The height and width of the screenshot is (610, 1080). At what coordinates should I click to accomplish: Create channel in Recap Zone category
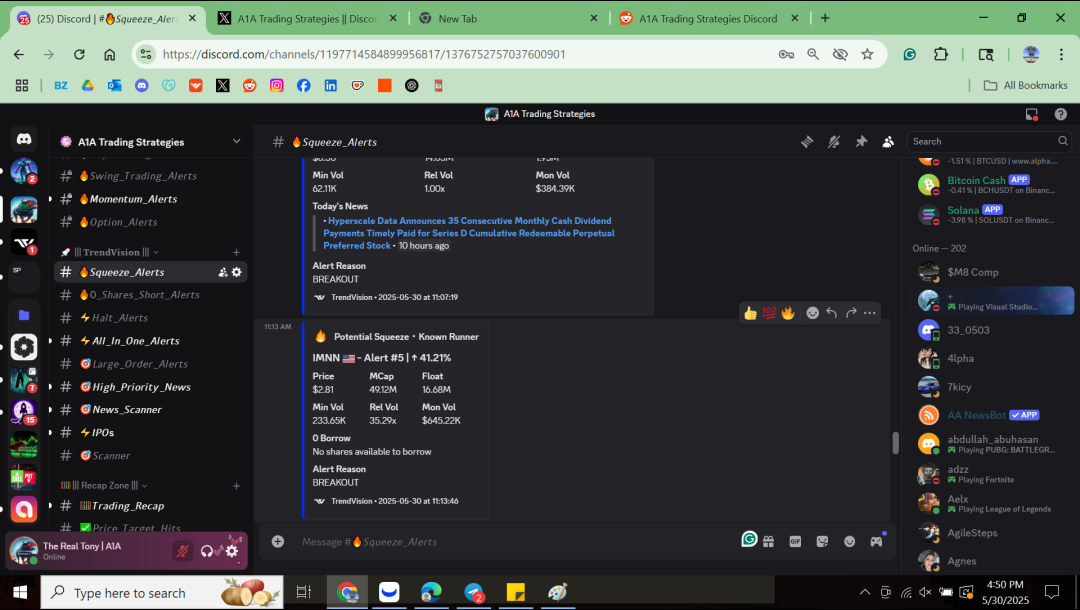pos(236,486)
